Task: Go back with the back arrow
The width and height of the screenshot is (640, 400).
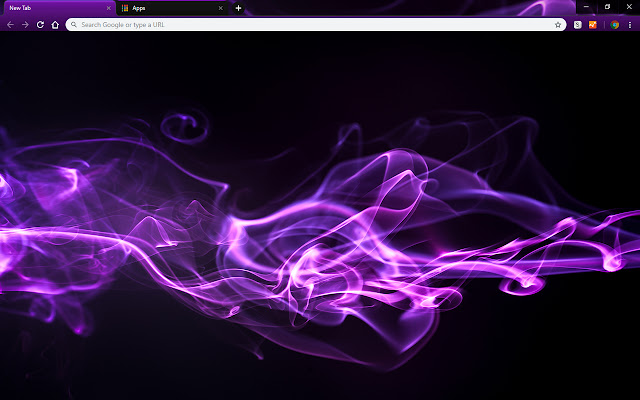Action: coord(10,24)
